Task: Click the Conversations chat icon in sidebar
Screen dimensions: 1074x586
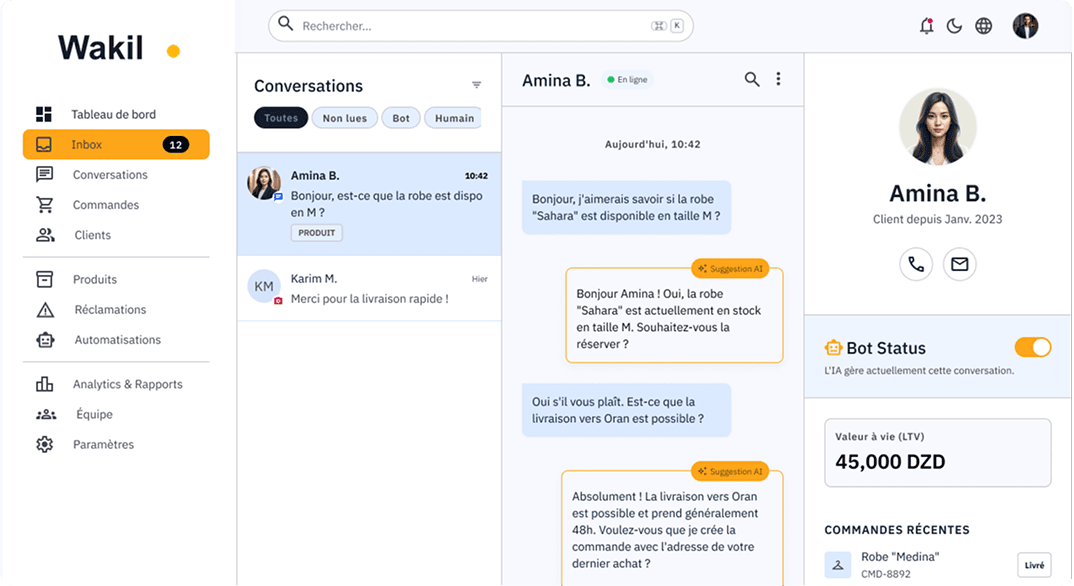Action: coord(45,175)
